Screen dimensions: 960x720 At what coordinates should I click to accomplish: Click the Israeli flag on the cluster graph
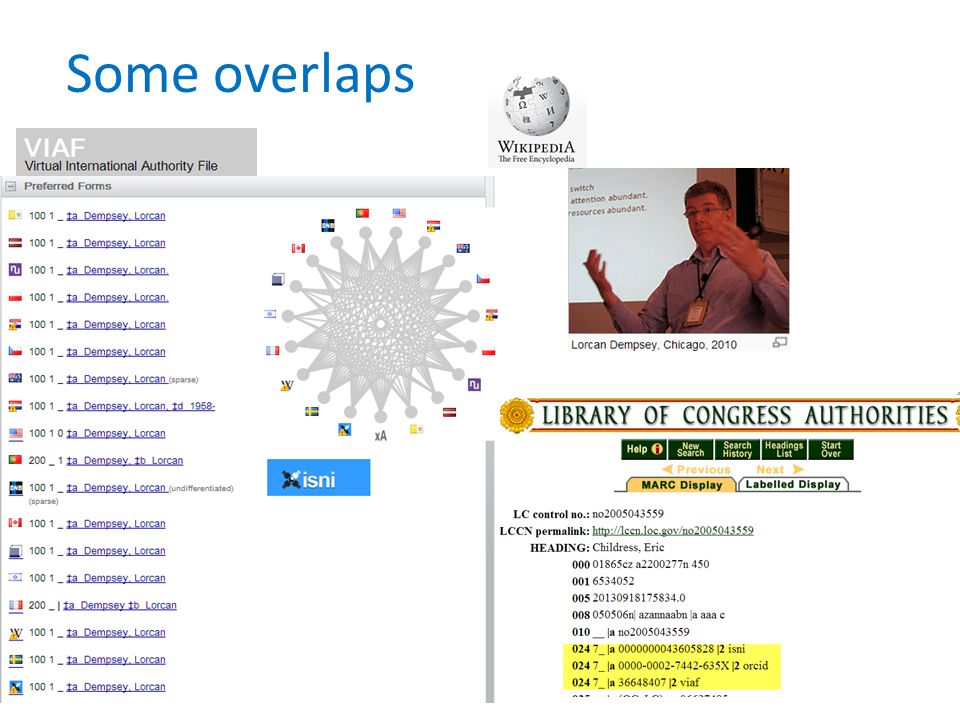(270, 314)
